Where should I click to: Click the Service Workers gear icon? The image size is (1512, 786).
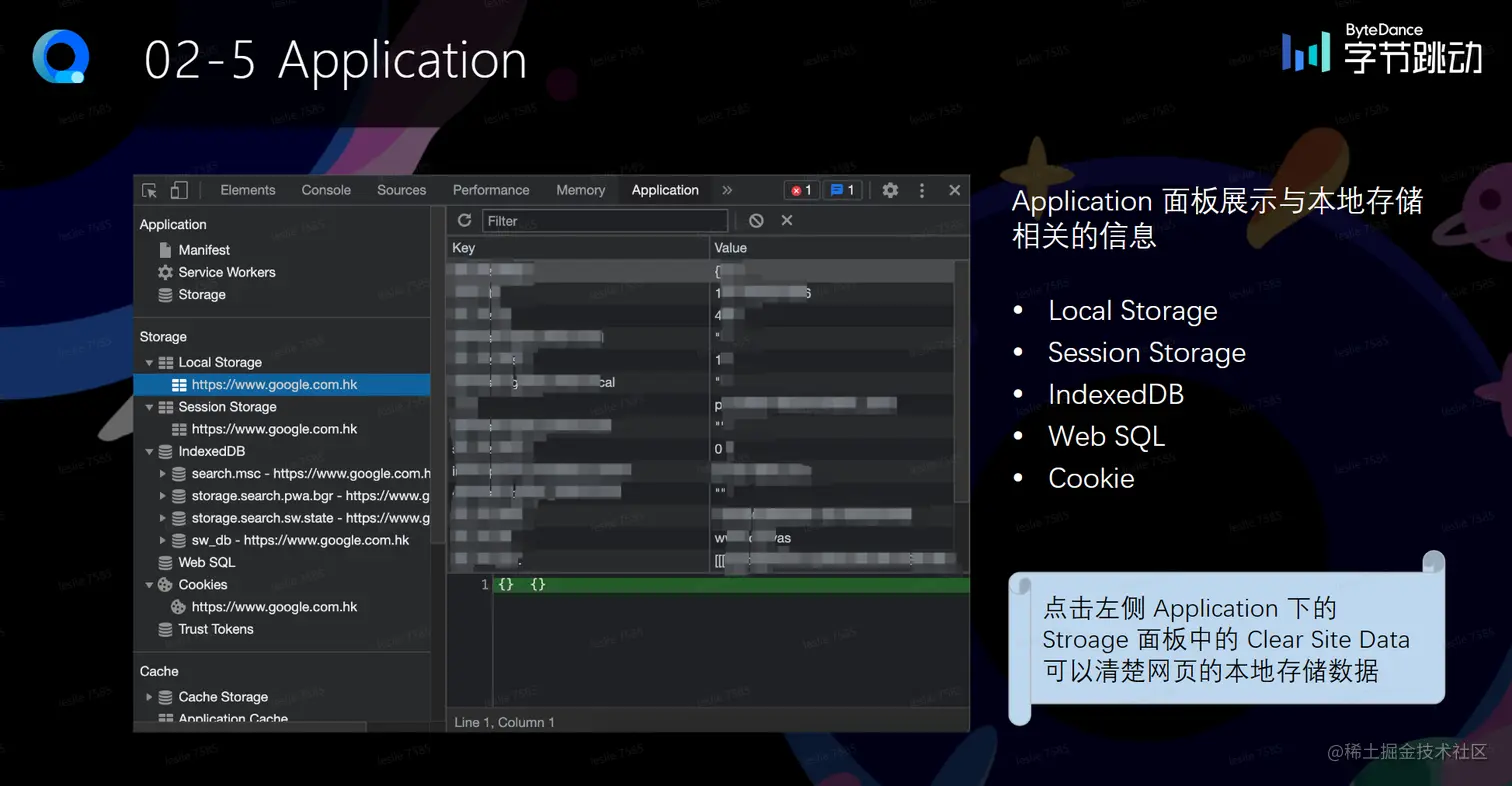coord(166,272)
